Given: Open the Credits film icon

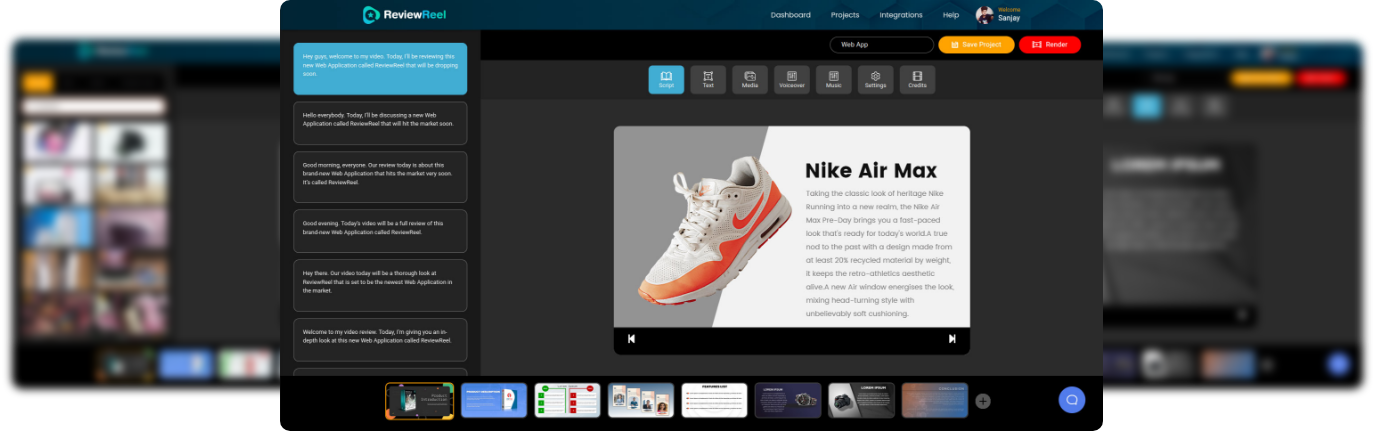Looking at the screenshot, I should [x=918, y=79].
